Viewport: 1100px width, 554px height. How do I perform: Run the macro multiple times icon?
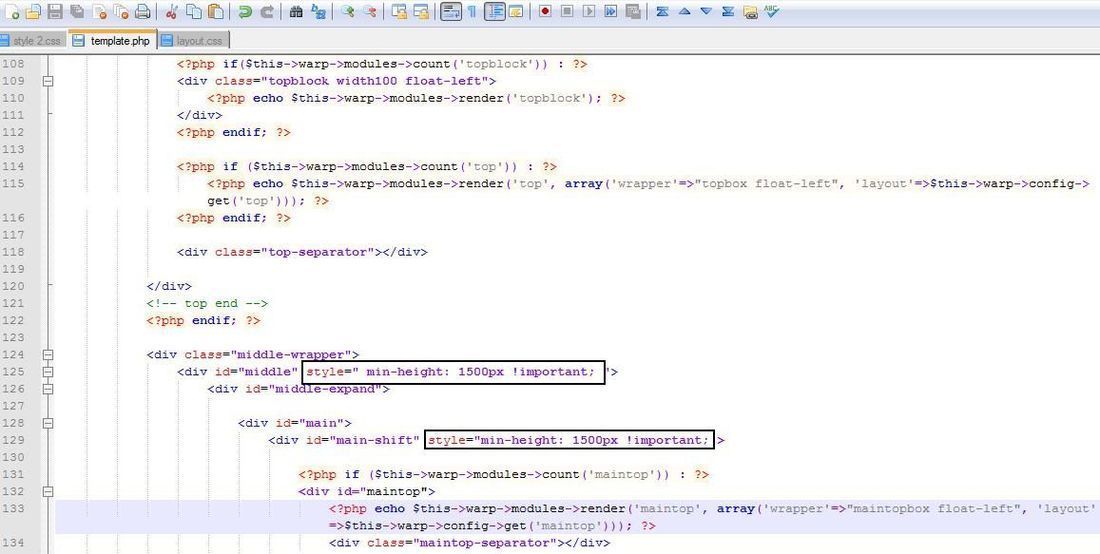pos(610,12)
